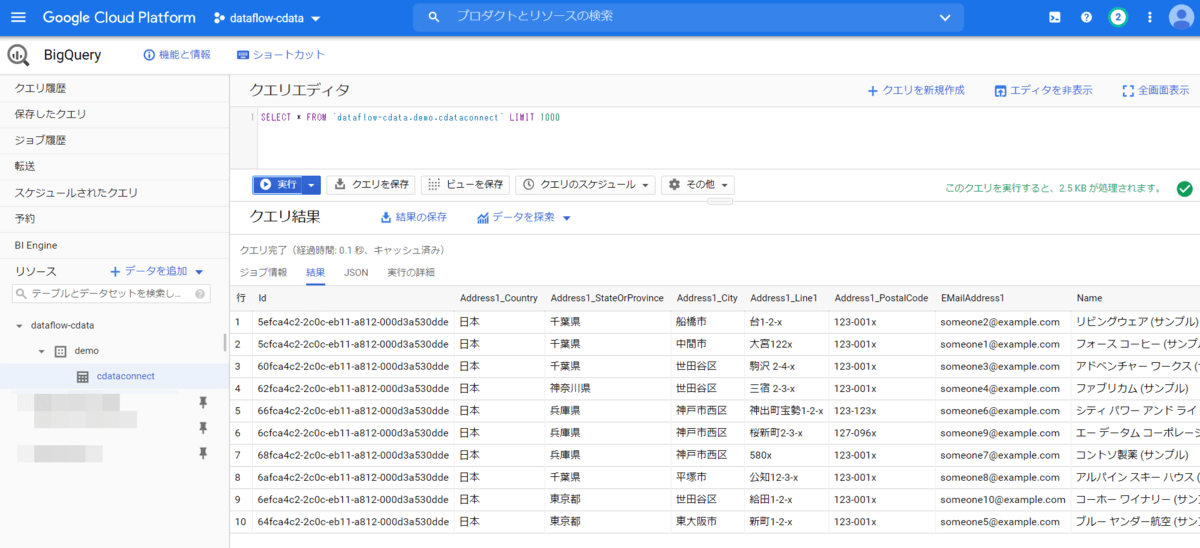Open 予約 in sidebar

(114, 218)
